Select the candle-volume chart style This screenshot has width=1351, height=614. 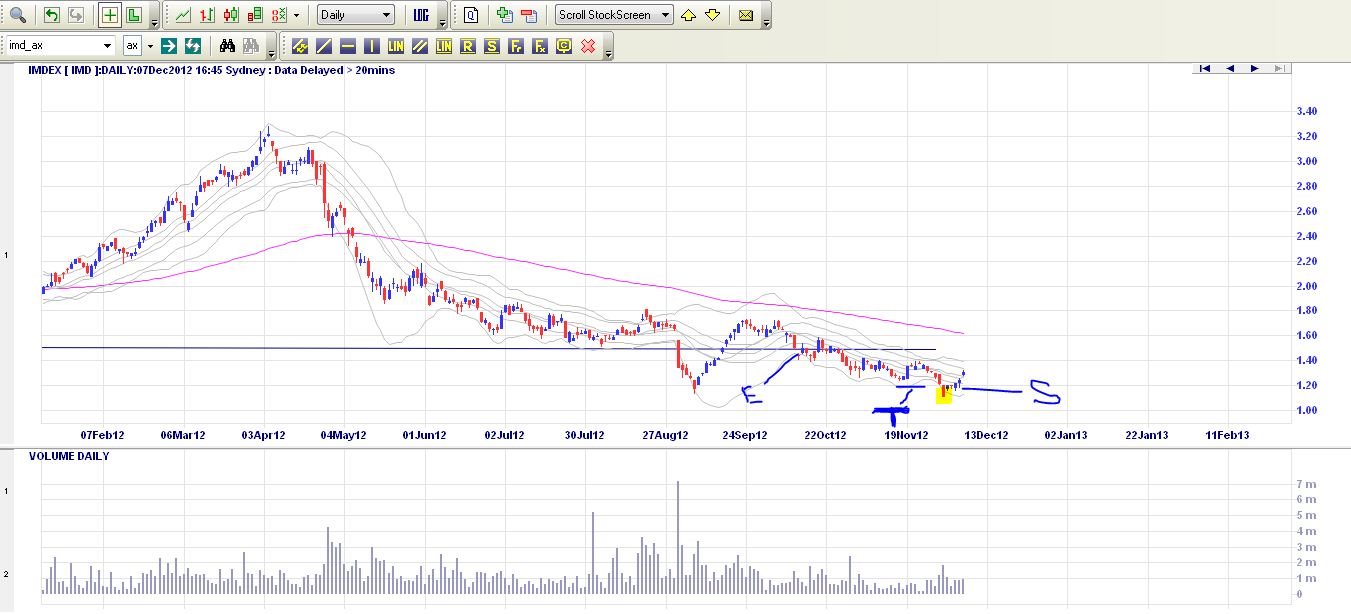255,15
